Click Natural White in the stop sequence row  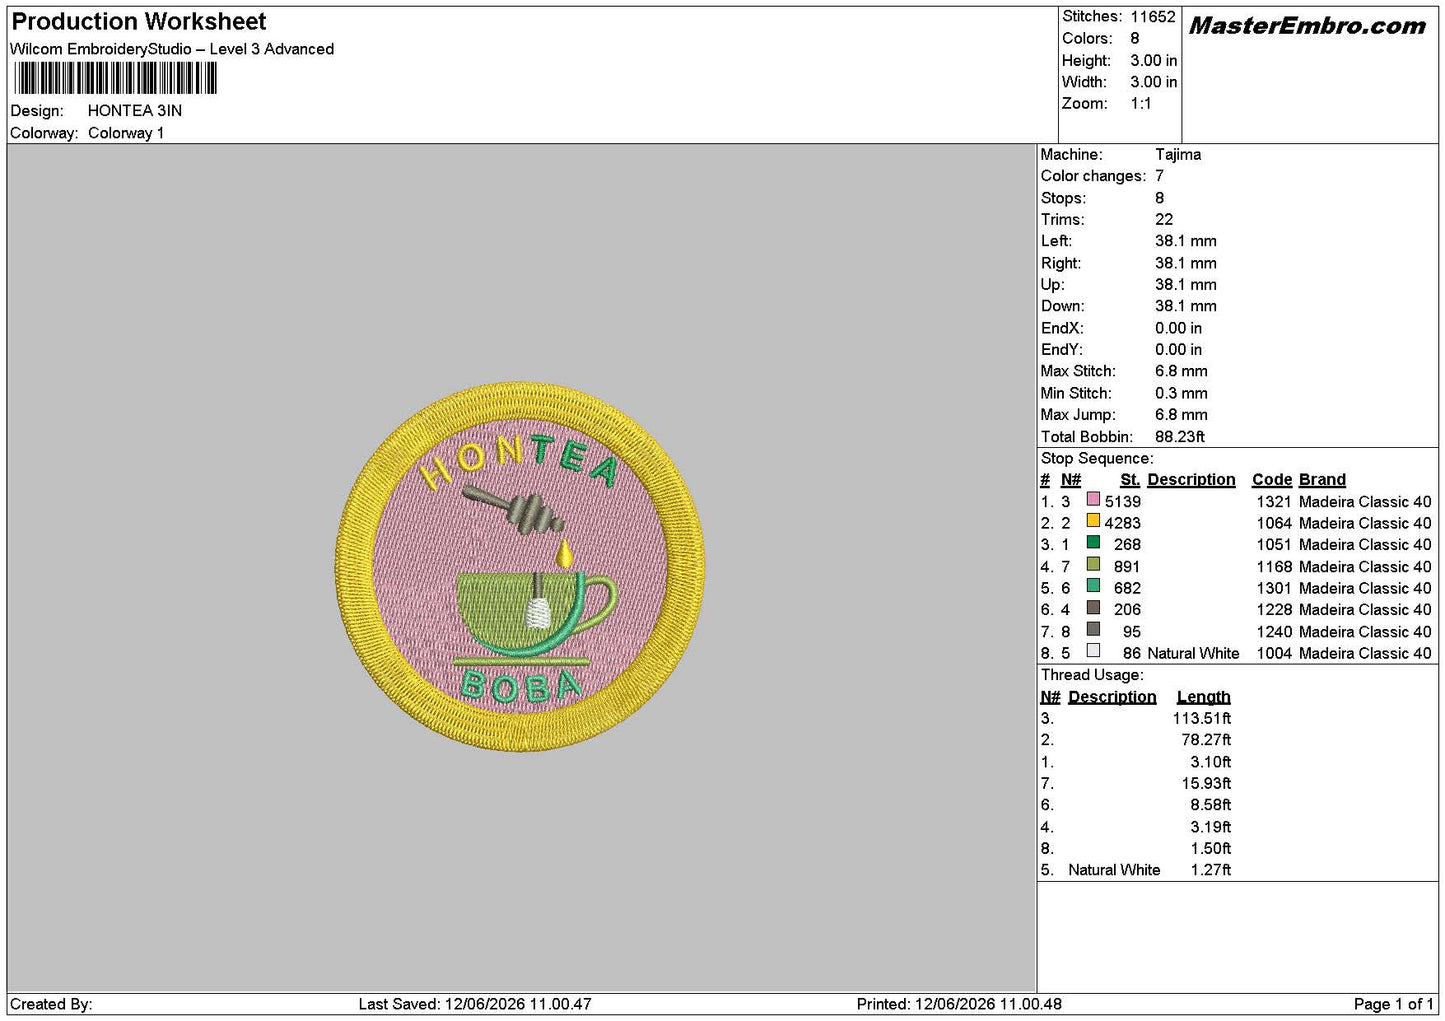point(1193,653)
